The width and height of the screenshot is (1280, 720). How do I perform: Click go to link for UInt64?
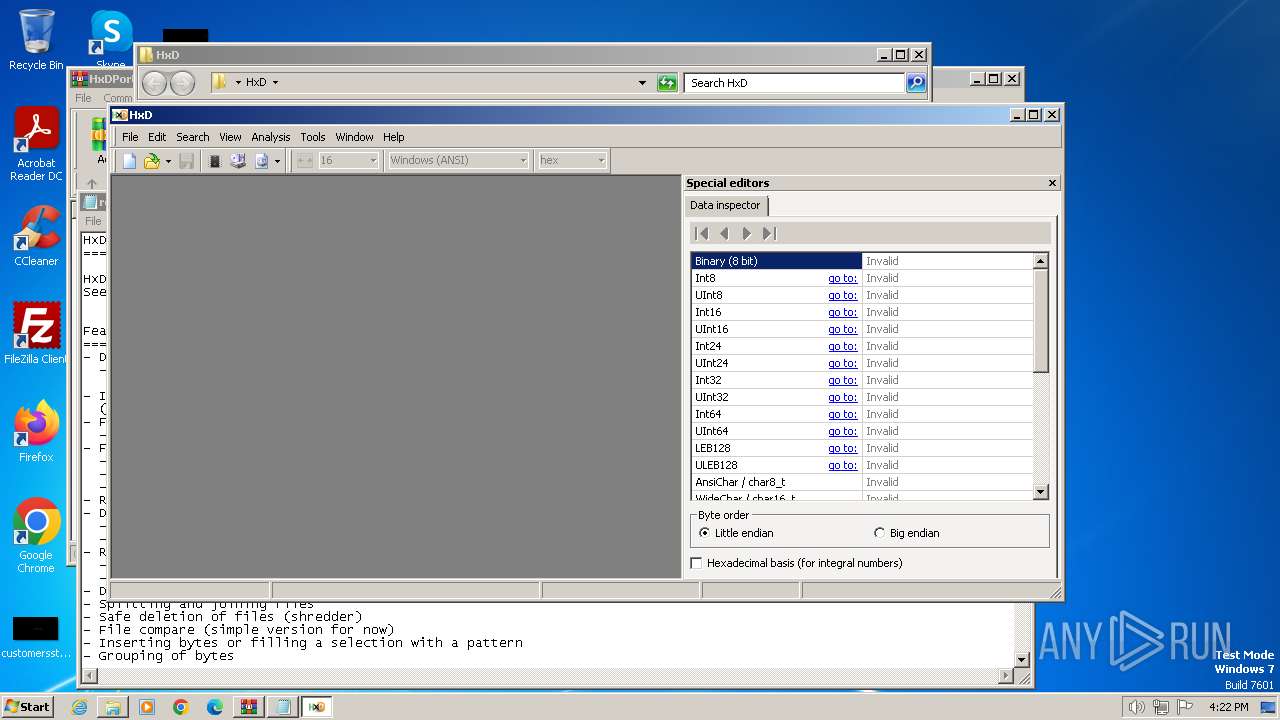(842, 431)
